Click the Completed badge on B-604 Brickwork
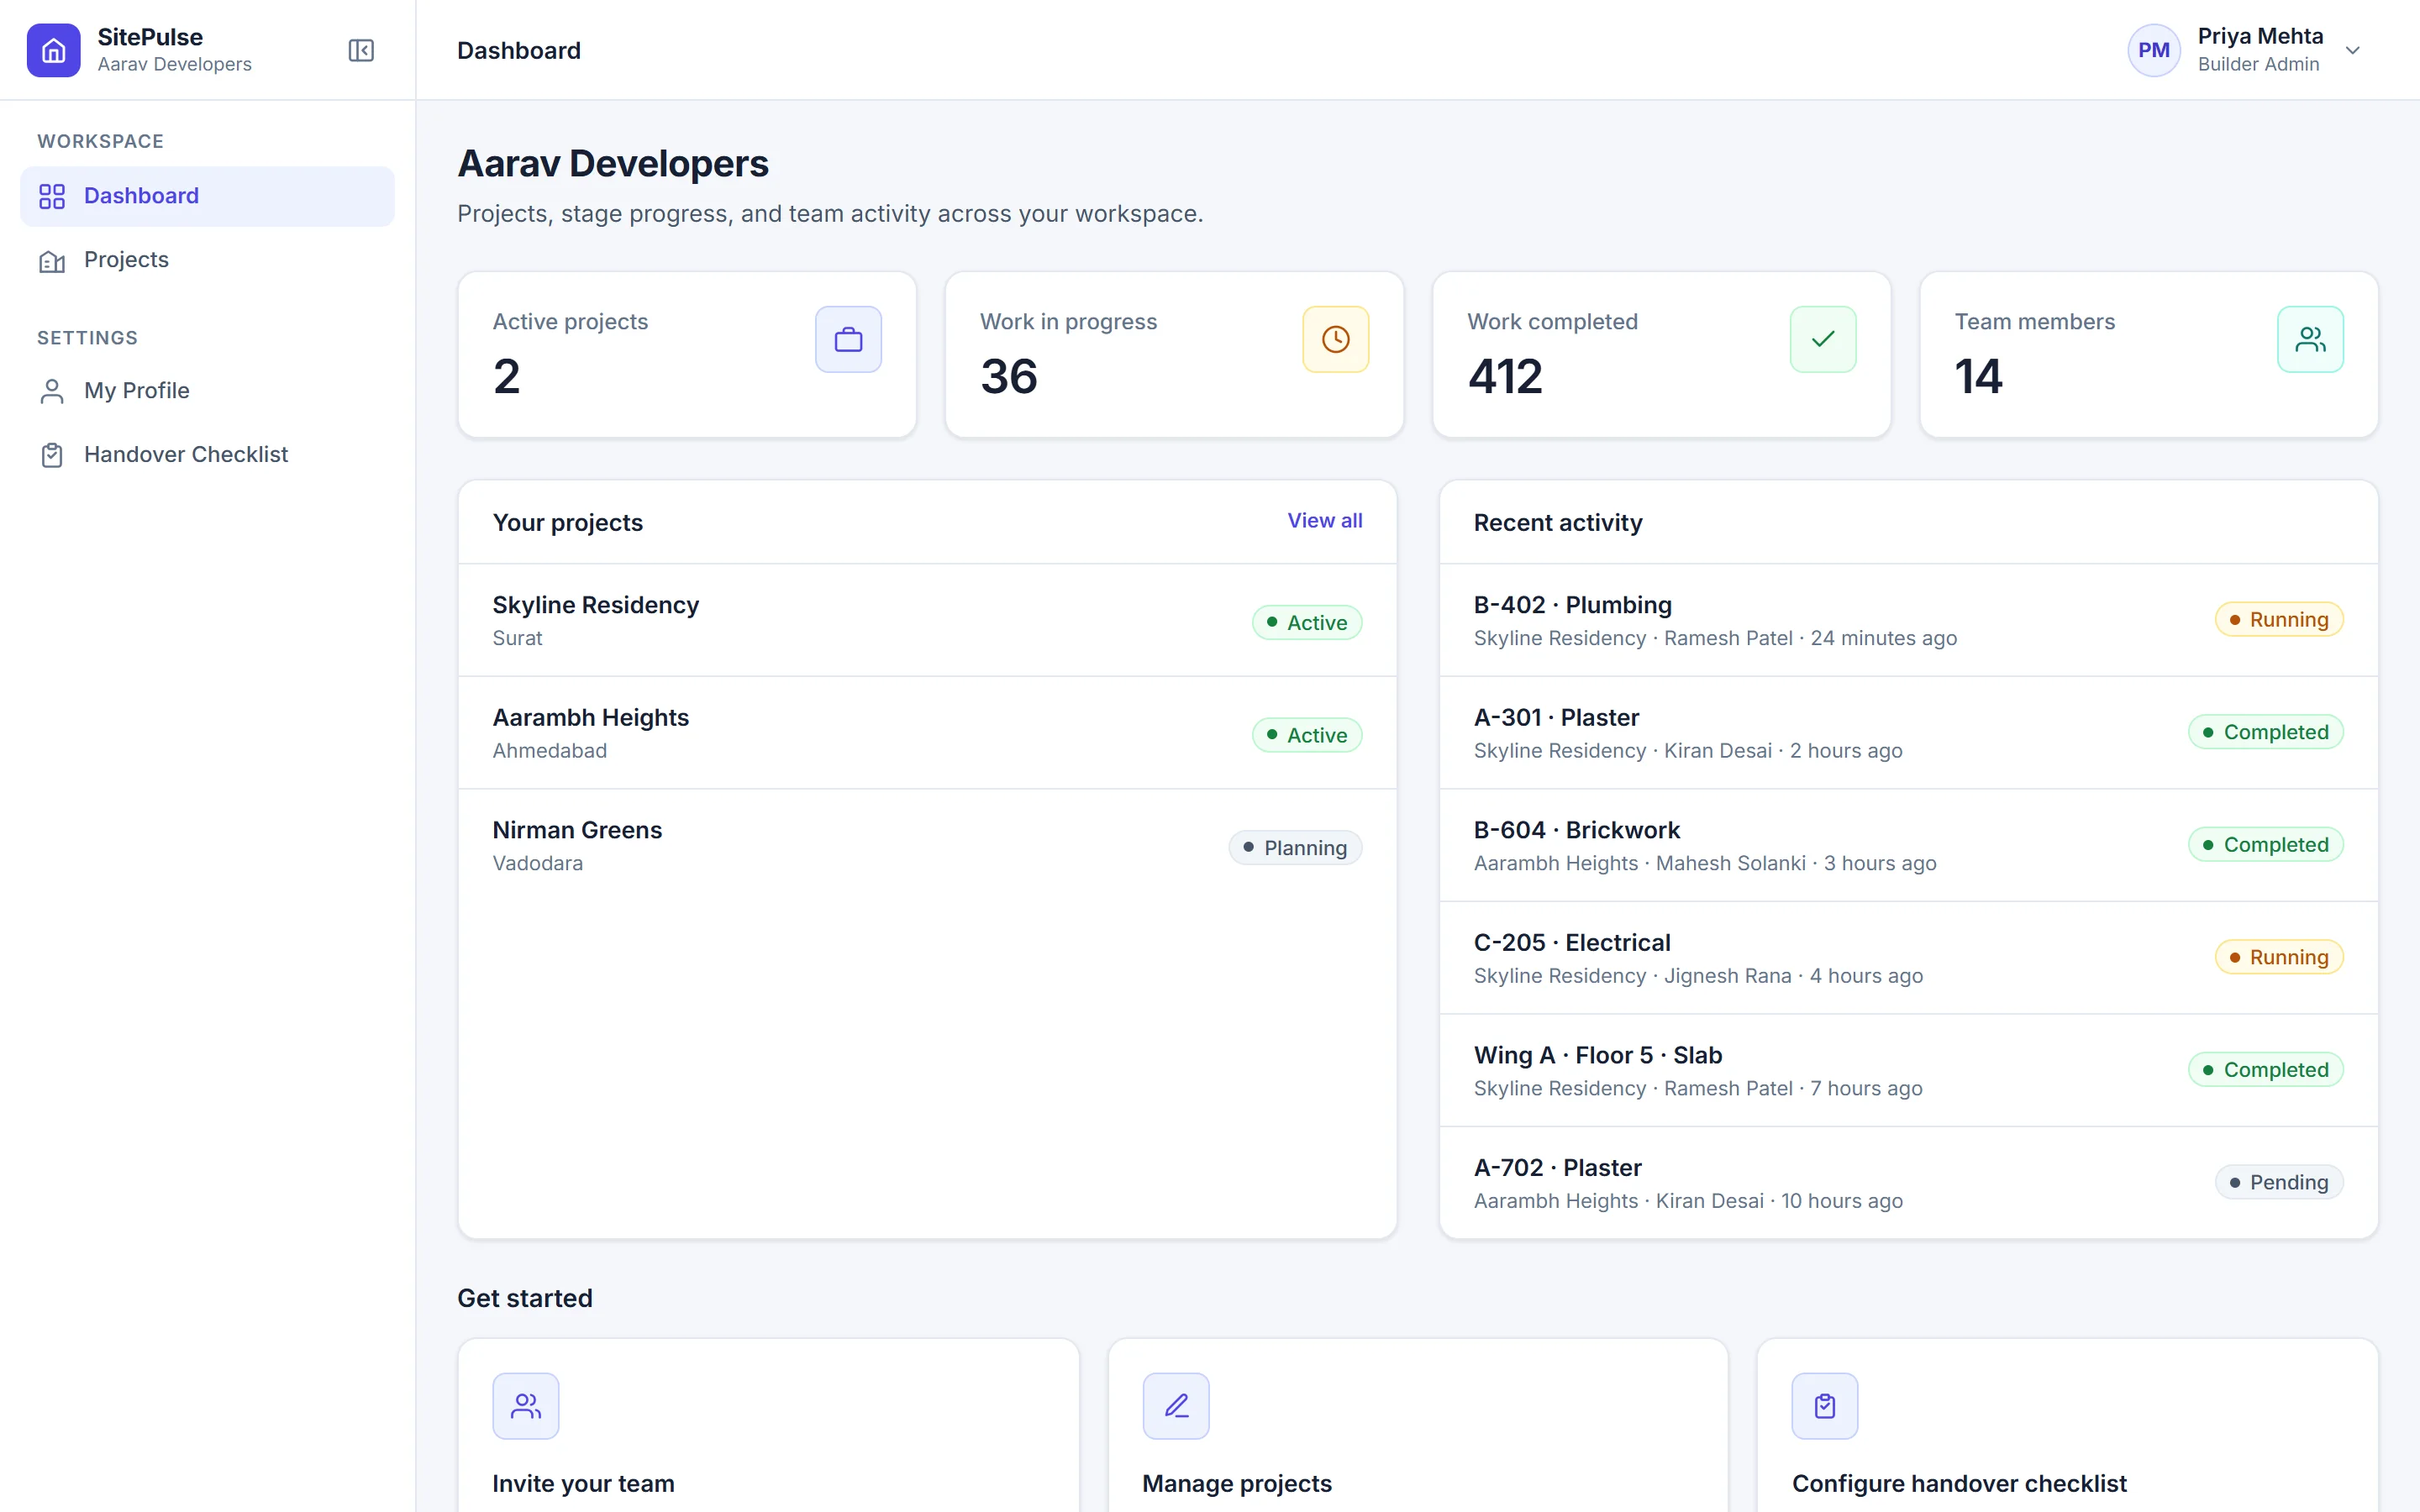The image size is (2420, 1512). 2266,845
